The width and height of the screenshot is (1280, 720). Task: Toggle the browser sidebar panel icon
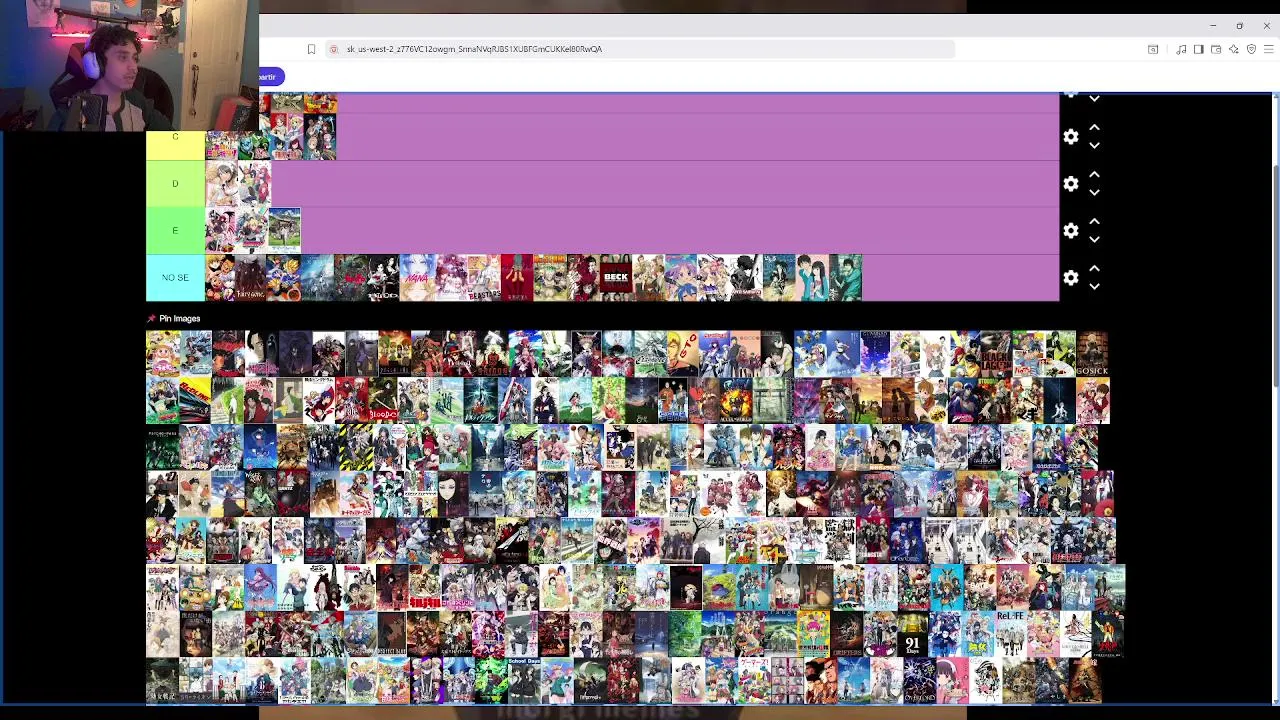(1198, 49)
